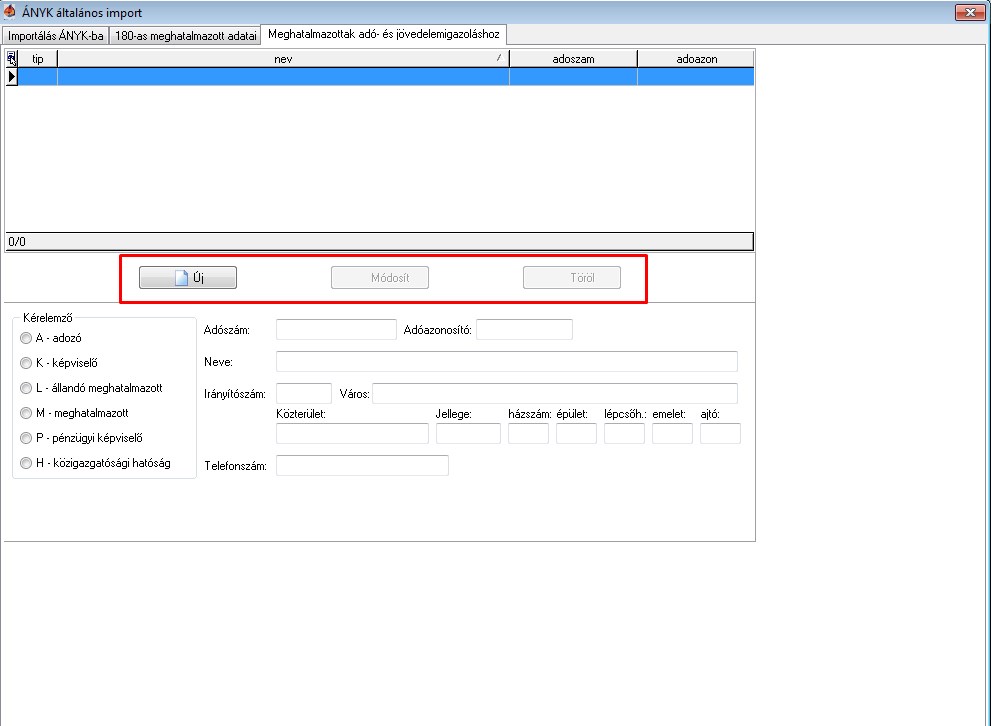Click the adoazon column header

tap(696, 59)
